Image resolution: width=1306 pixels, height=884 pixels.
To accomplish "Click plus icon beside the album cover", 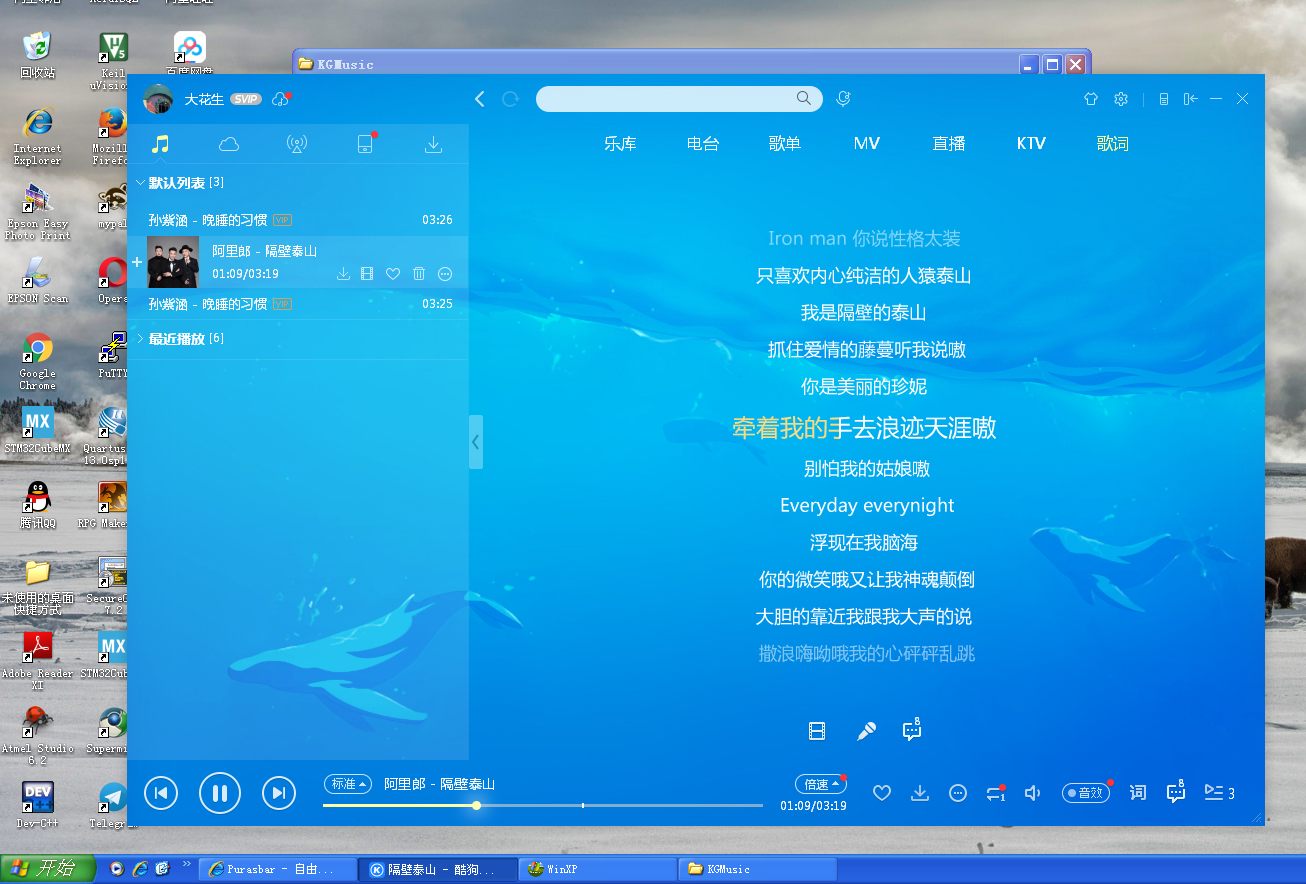I will 137,262.
